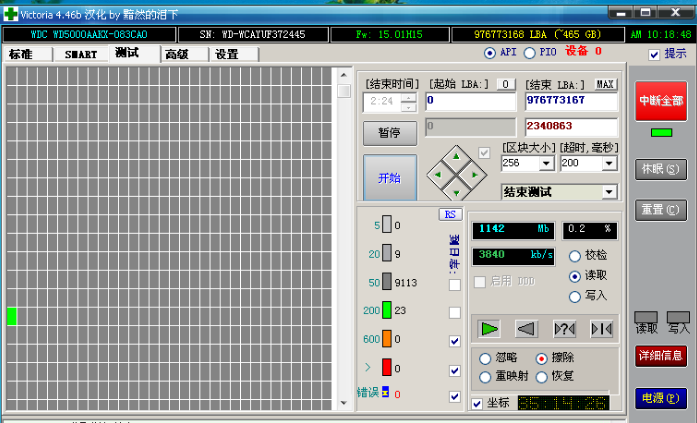Click the 起始 LBA input field
697x423 pixels.
click(x=469, y=101)
